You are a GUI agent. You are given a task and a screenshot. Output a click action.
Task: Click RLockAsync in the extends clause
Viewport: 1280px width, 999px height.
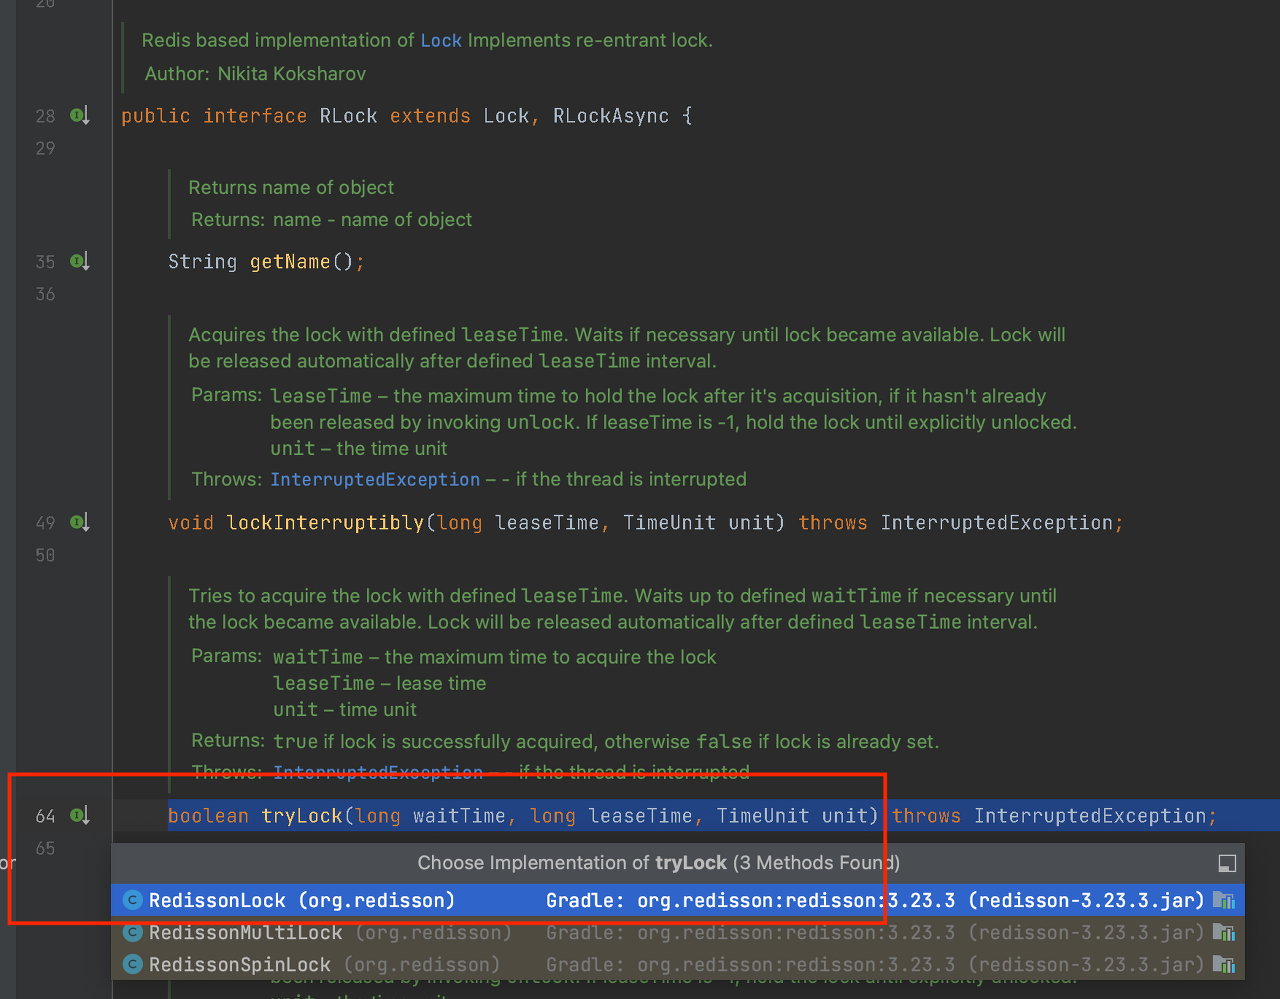click(611, 116)
